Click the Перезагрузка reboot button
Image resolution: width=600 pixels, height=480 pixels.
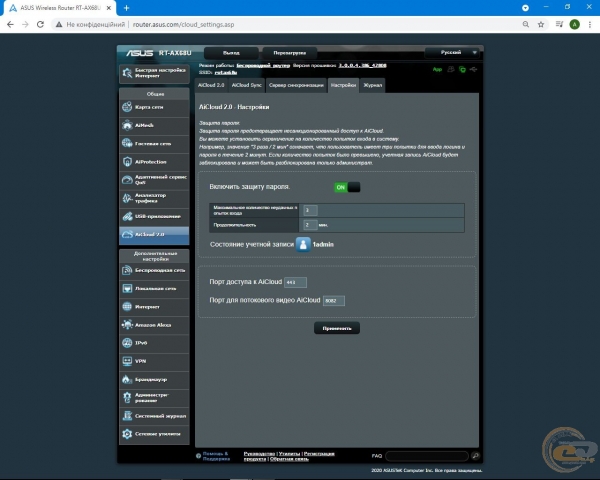click(290, 53)
